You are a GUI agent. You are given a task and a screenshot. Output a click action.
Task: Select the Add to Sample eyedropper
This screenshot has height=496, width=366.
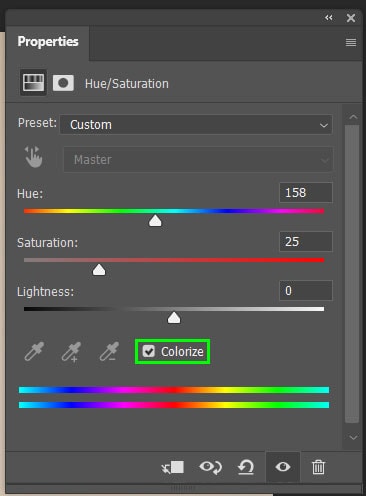(71, 351)
